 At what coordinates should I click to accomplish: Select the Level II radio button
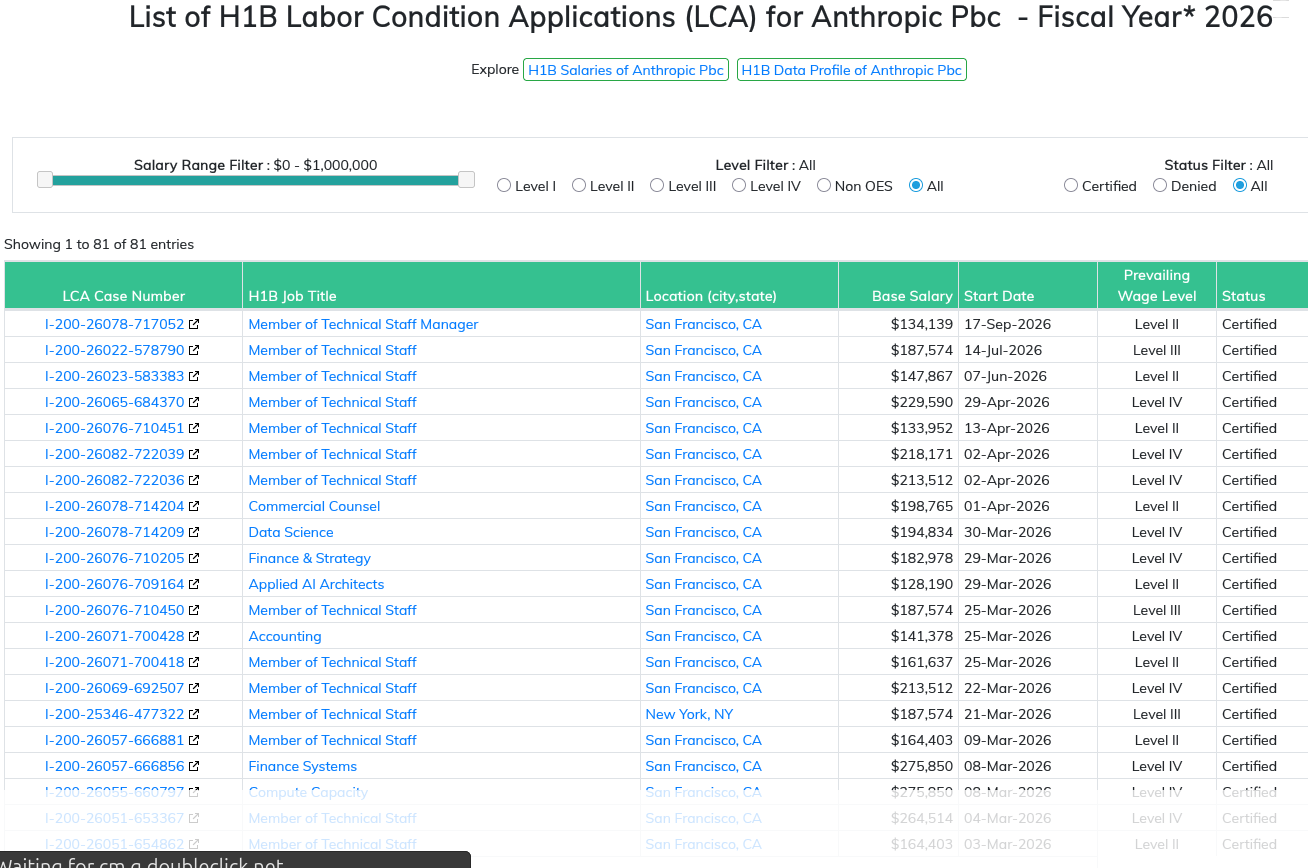click(x=579, y=185)
